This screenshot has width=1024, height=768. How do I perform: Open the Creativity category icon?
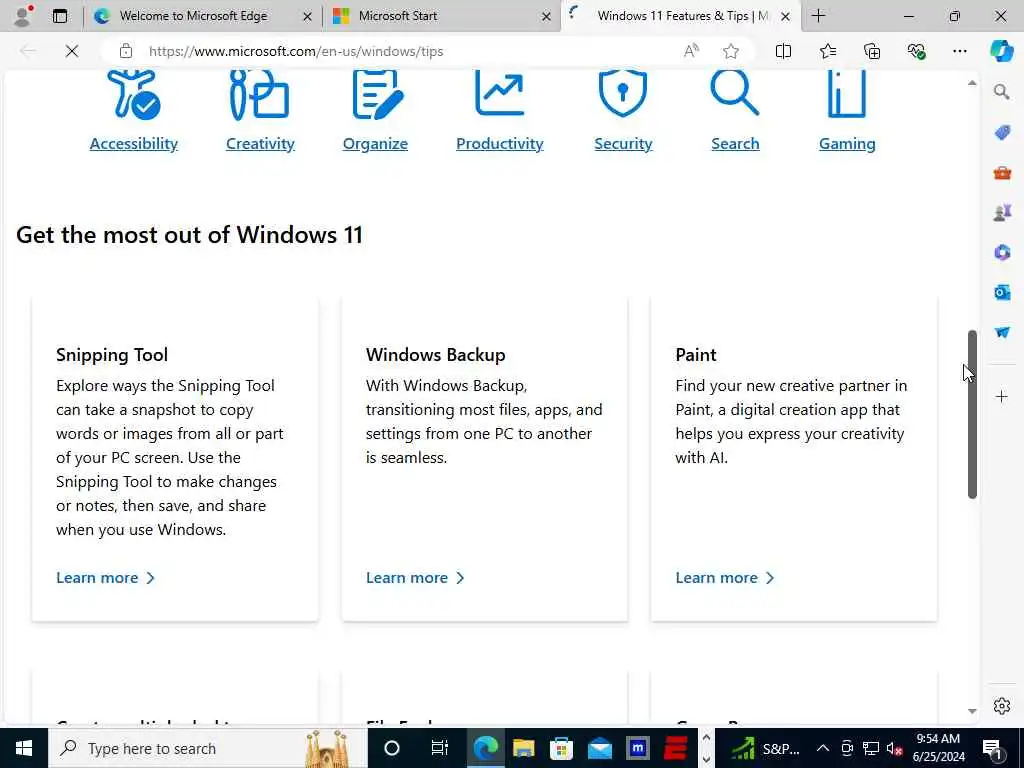[x=259, y=95]
